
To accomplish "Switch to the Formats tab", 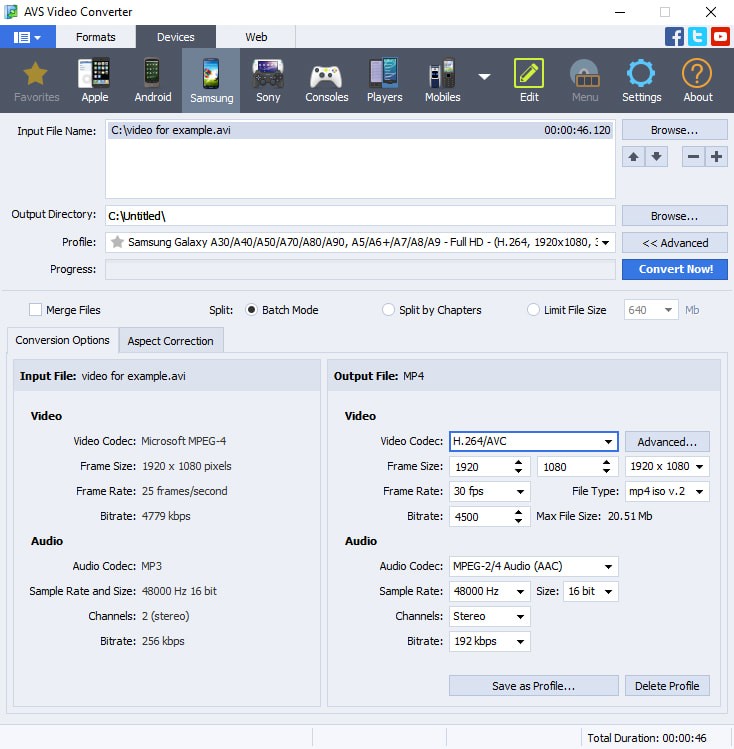I will [96, 37].
